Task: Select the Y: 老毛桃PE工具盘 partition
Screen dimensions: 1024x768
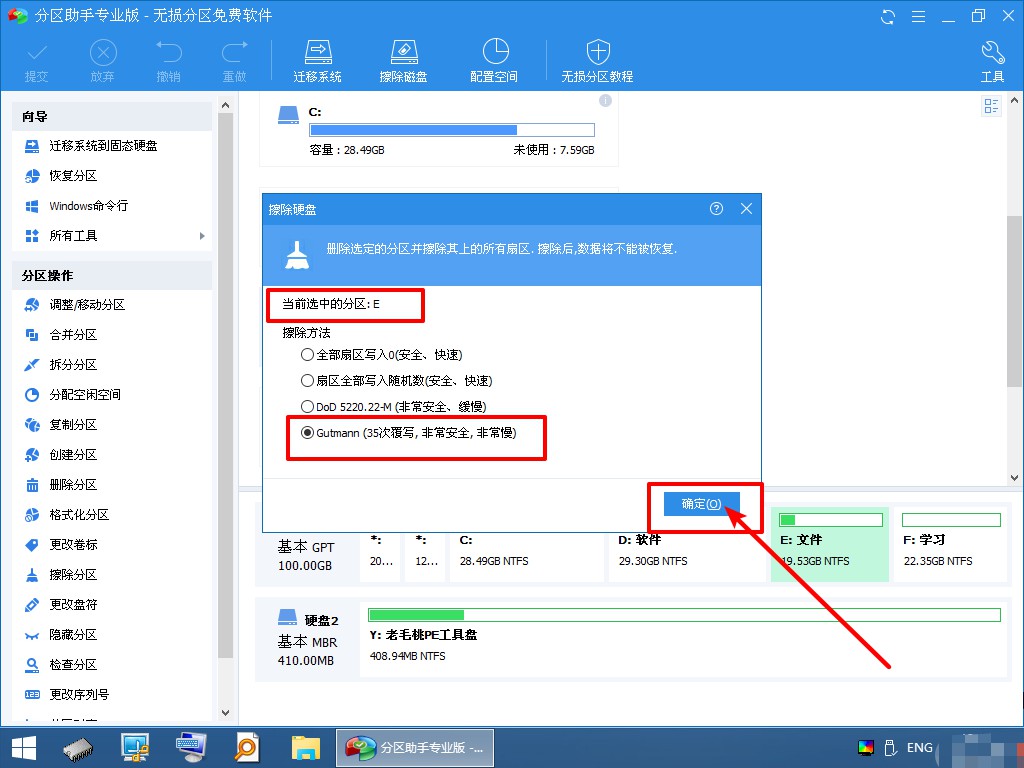Action: click(684, 638)
